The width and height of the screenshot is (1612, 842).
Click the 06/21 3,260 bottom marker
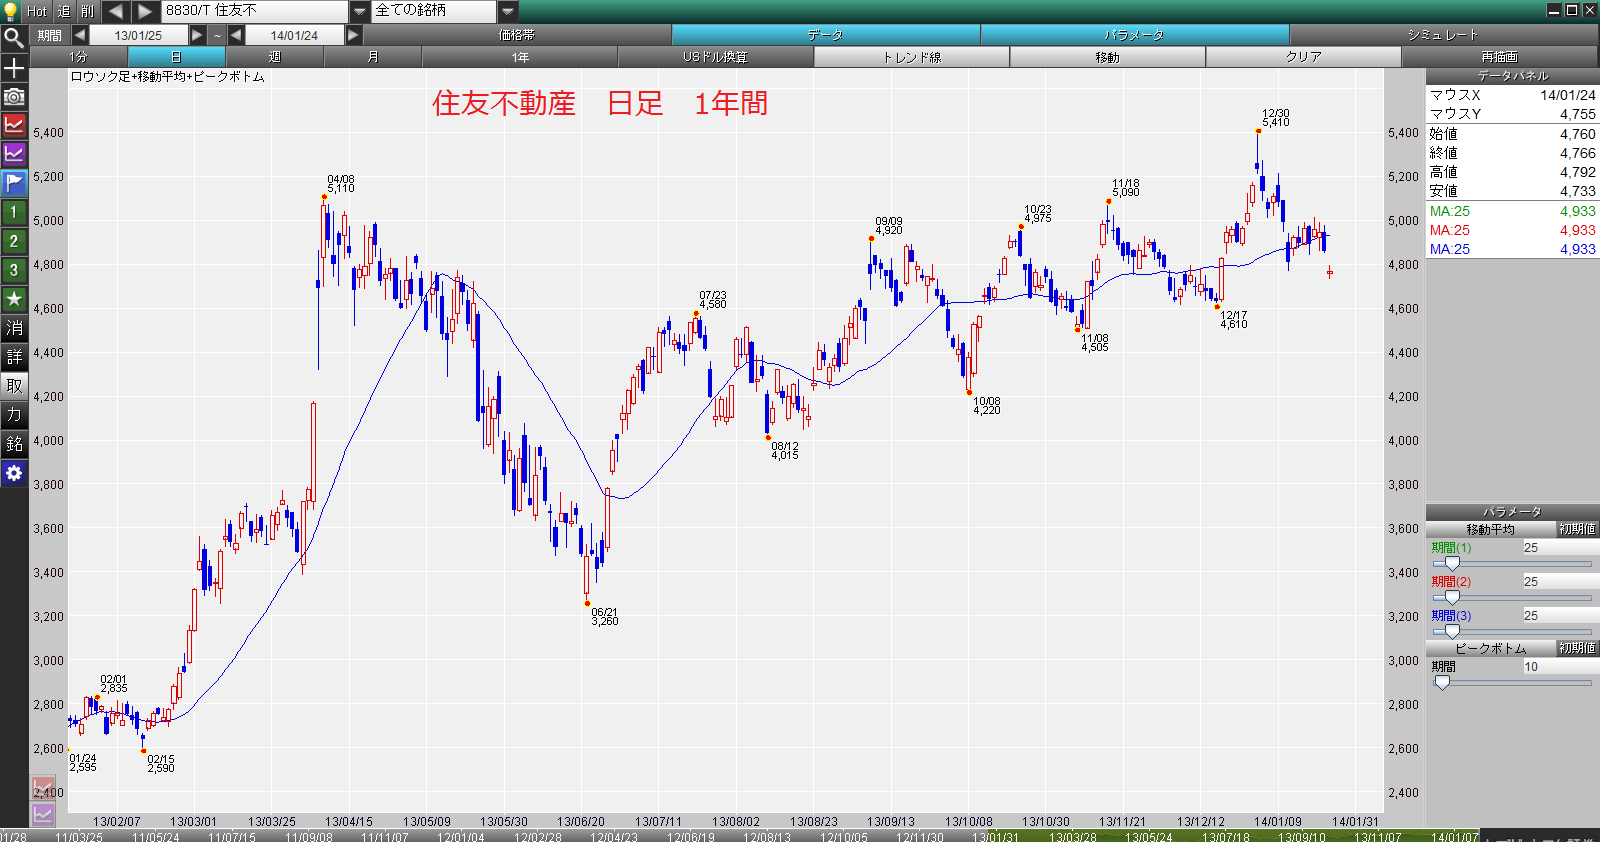587,603
